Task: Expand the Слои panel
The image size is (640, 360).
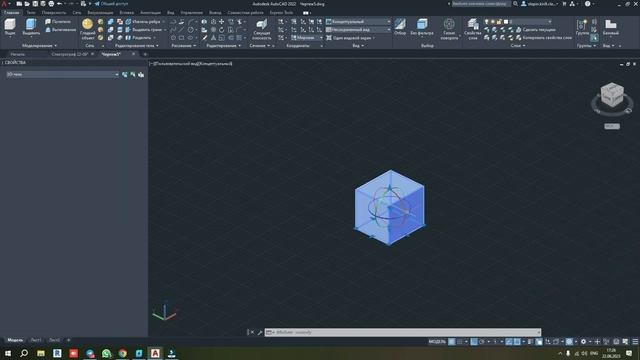Action: tap(518, 46)
